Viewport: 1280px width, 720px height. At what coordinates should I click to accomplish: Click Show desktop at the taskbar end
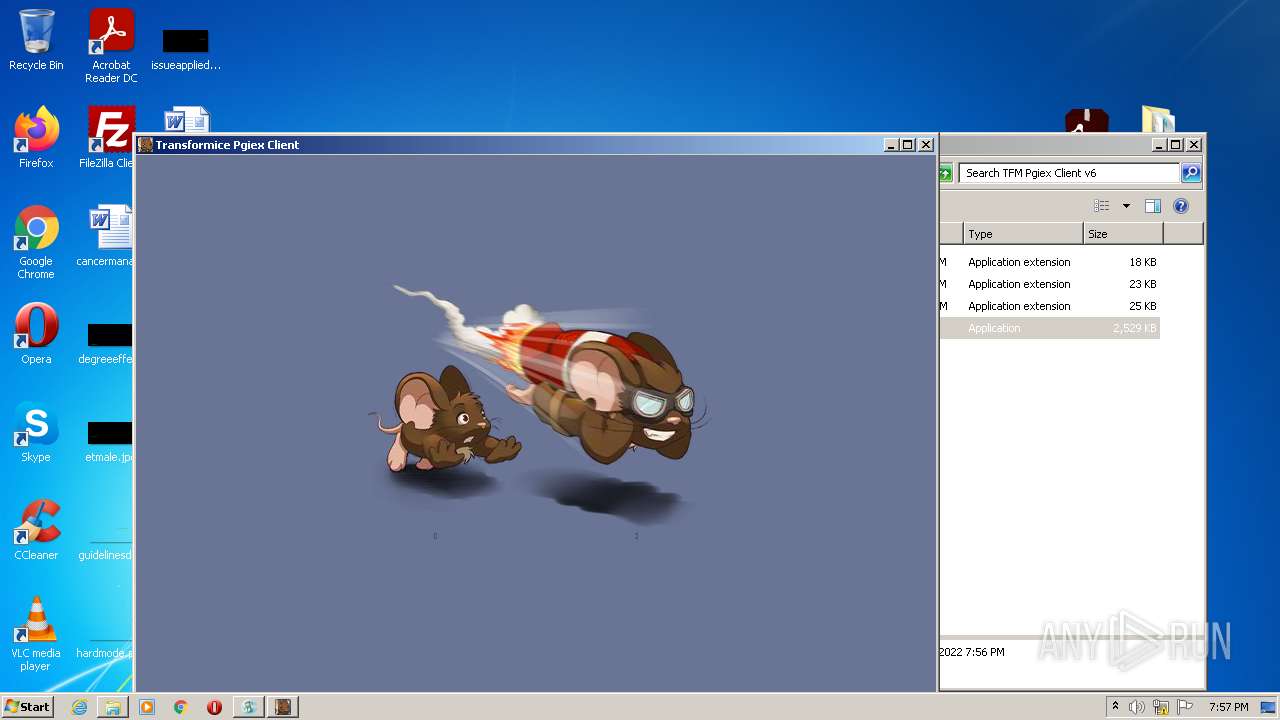point(1270,707)
